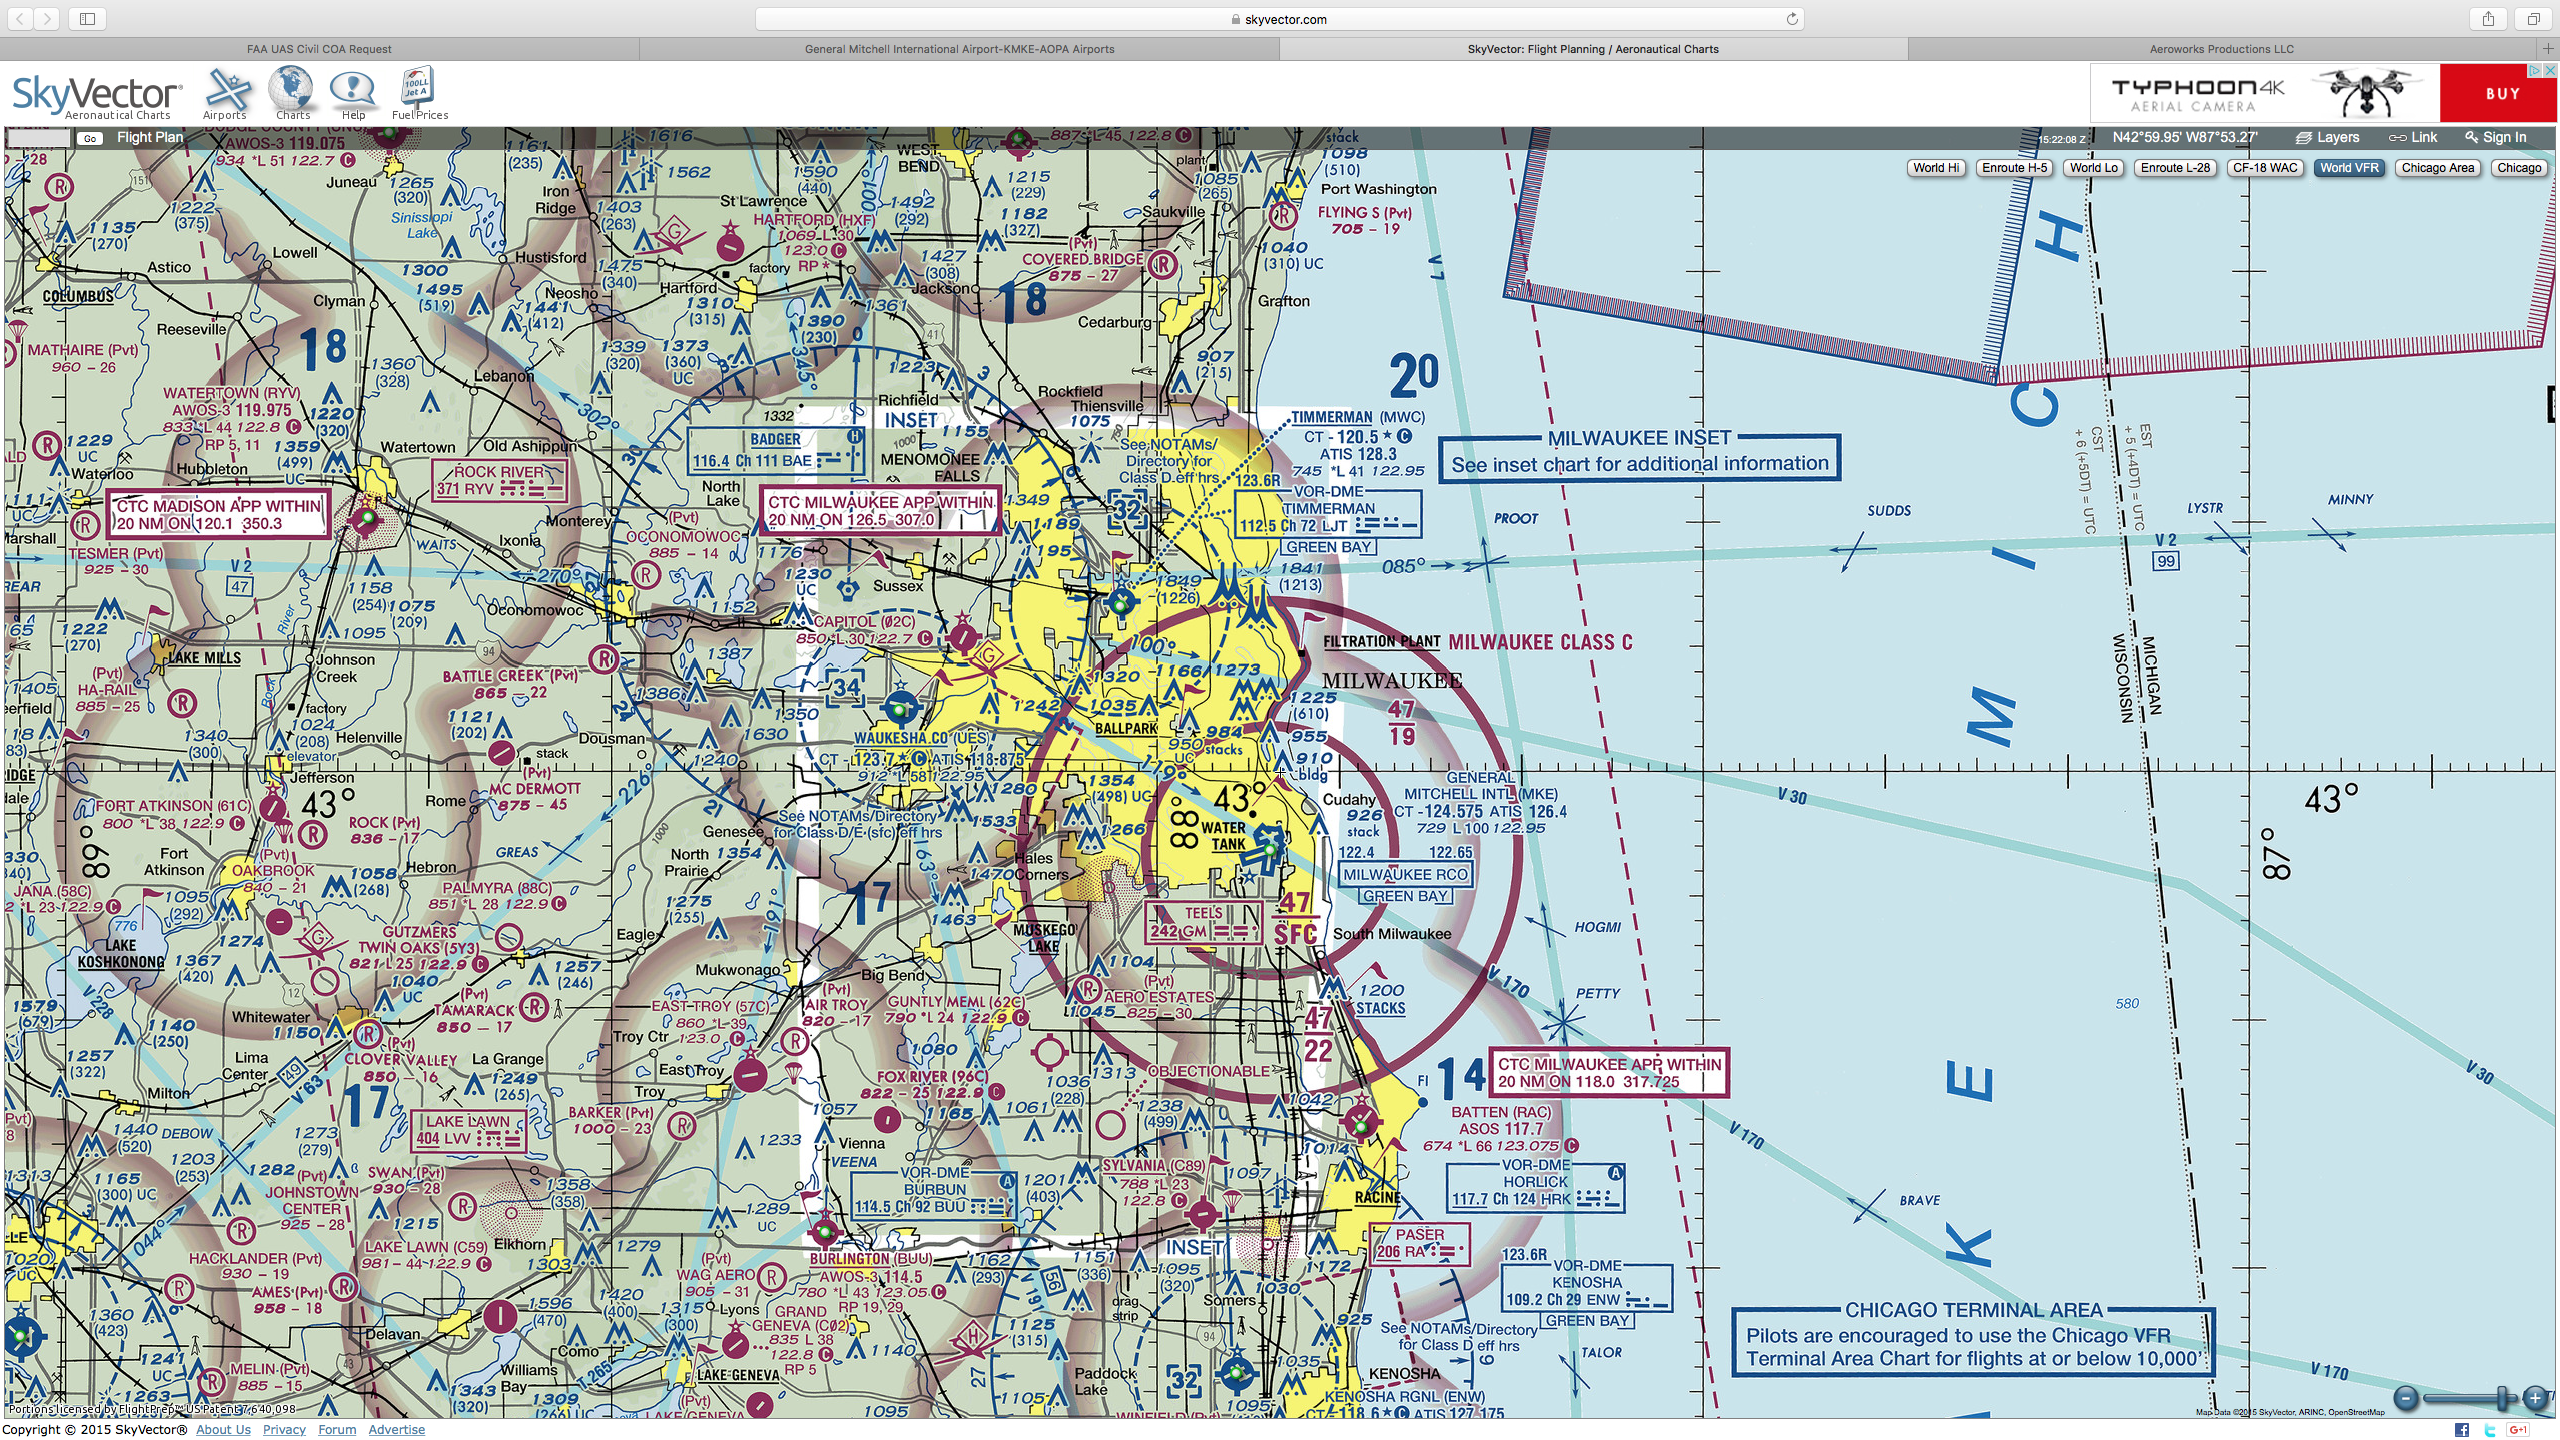2560x1440 pixels.
Task: Open the About Us link
Action: [x=223, y=1430]
